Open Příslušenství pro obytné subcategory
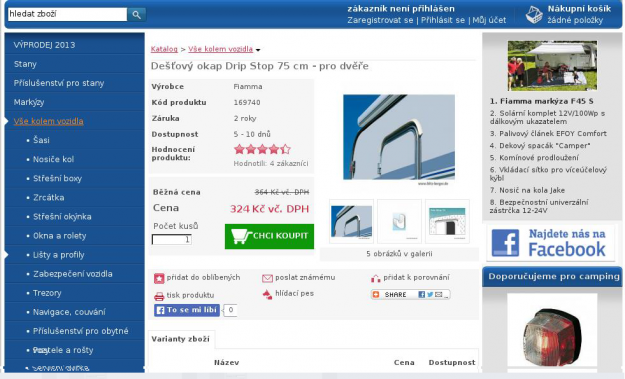This screenshot has width=625, height=379. tap(81, 331)
